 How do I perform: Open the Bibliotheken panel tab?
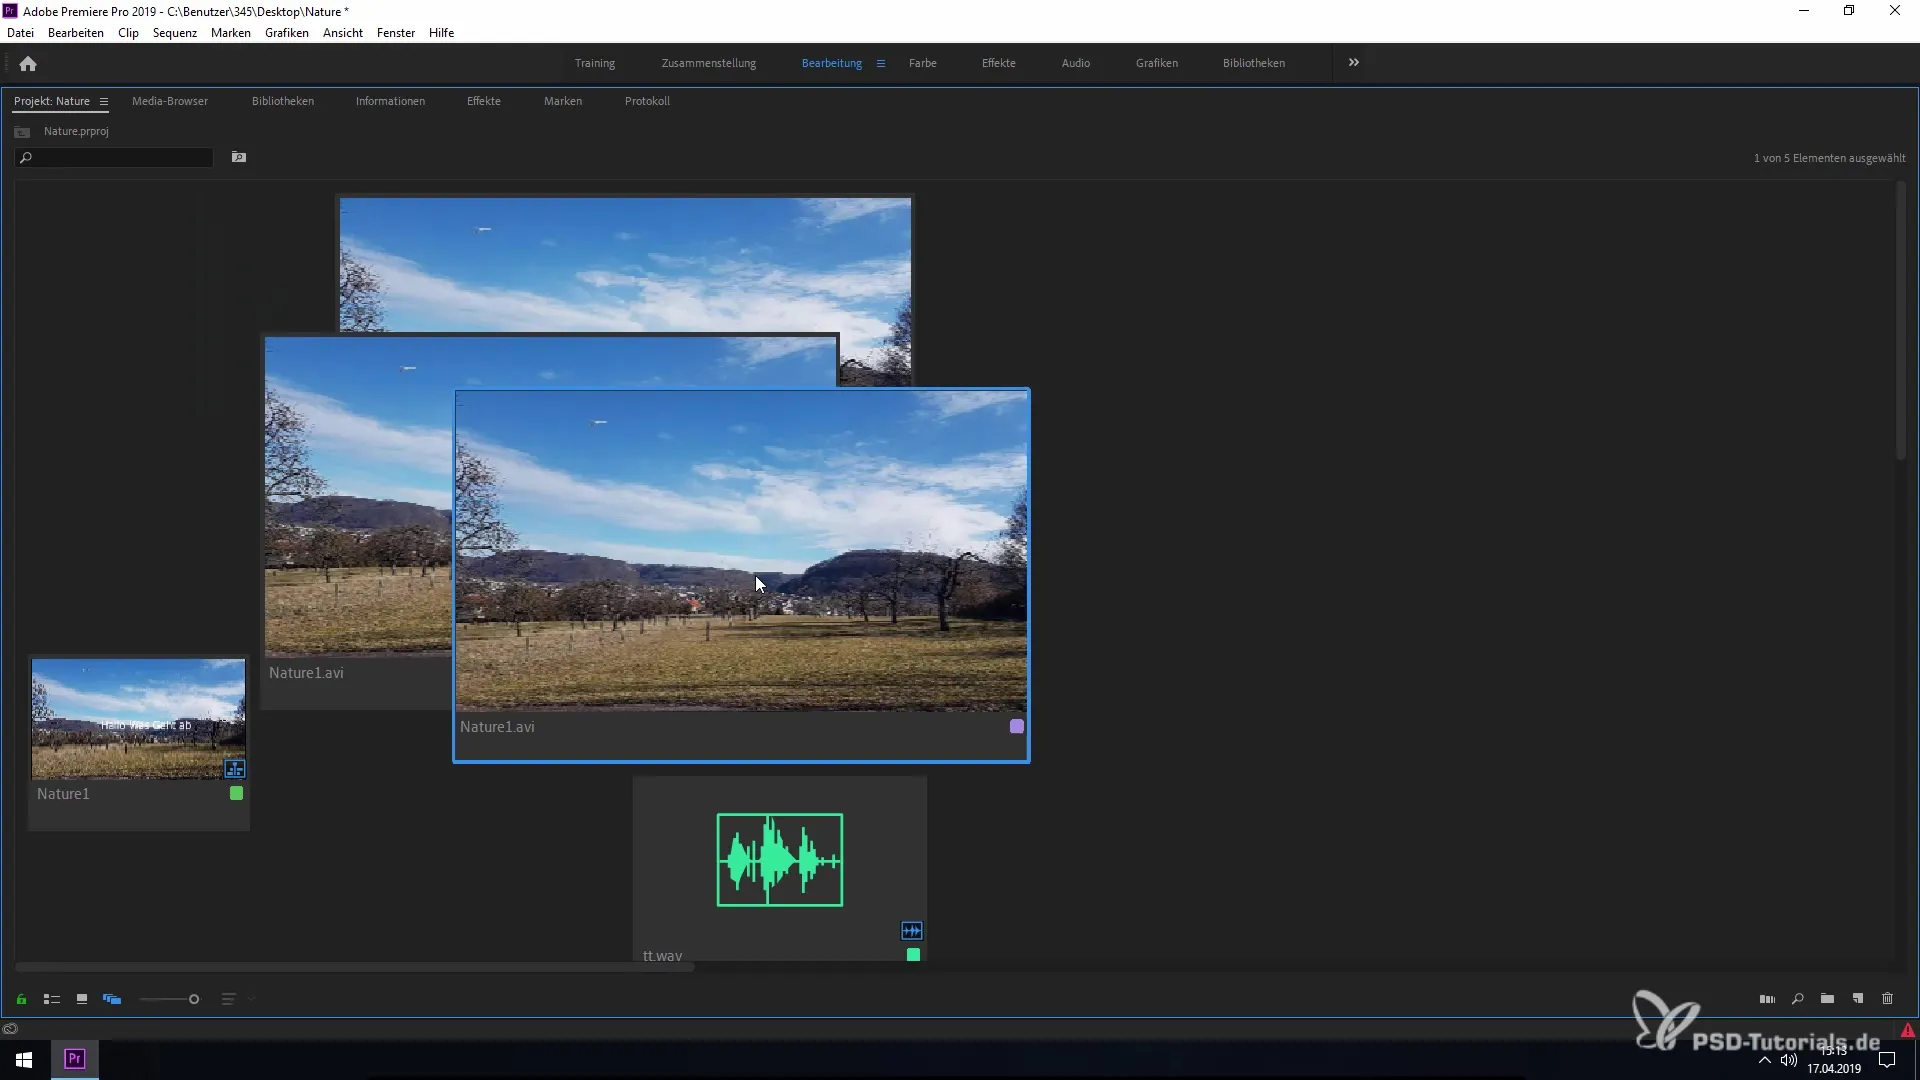283,101
